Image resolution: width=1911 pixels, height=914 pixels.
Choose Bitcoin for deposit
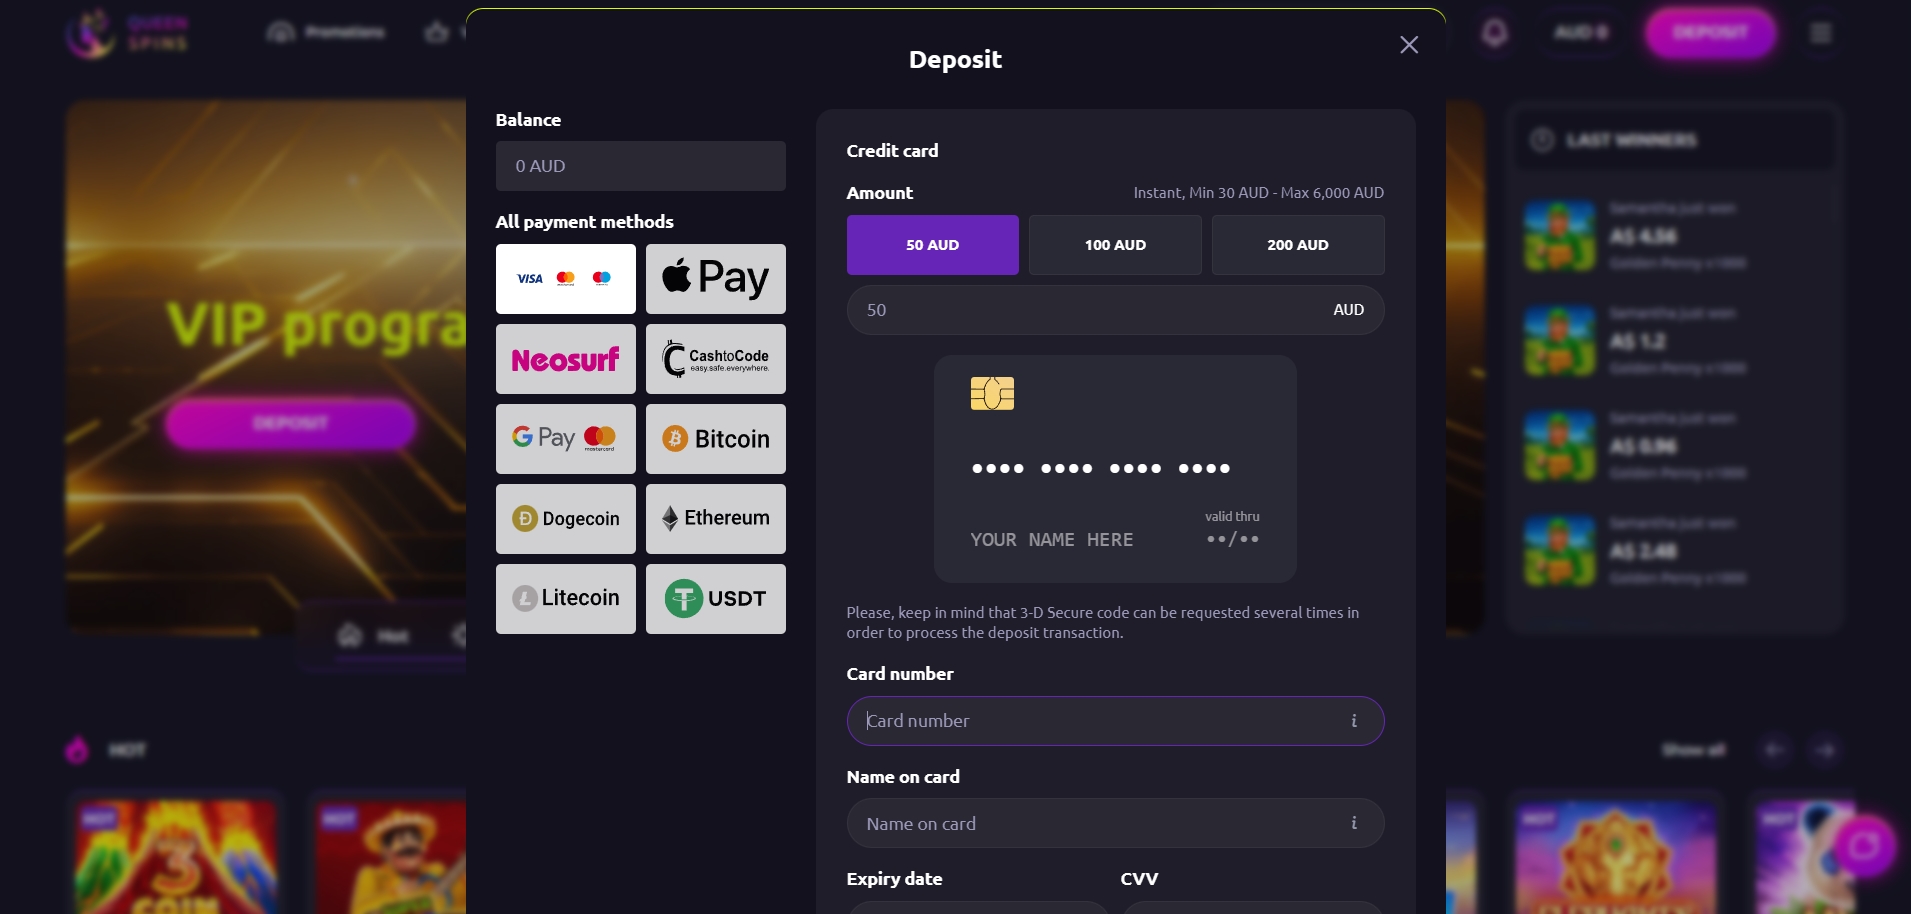(716, 439)
